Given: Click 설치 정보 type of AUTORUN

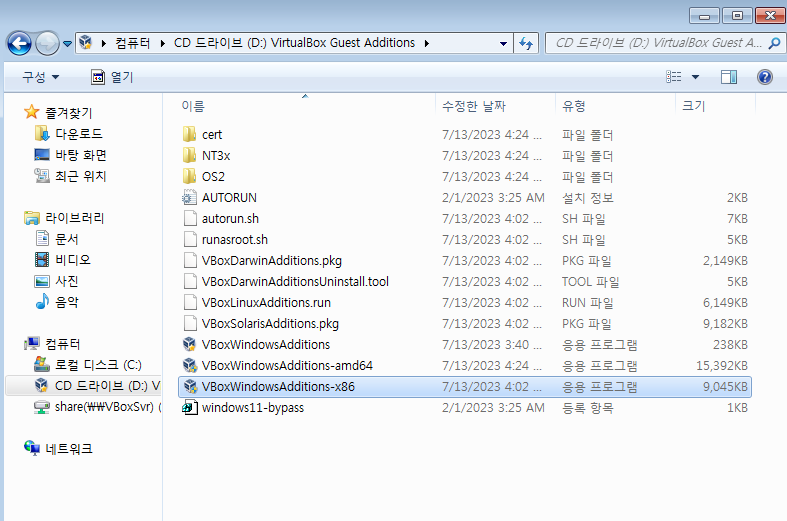Looking at the screenshot, I should [x=588, y=198].
